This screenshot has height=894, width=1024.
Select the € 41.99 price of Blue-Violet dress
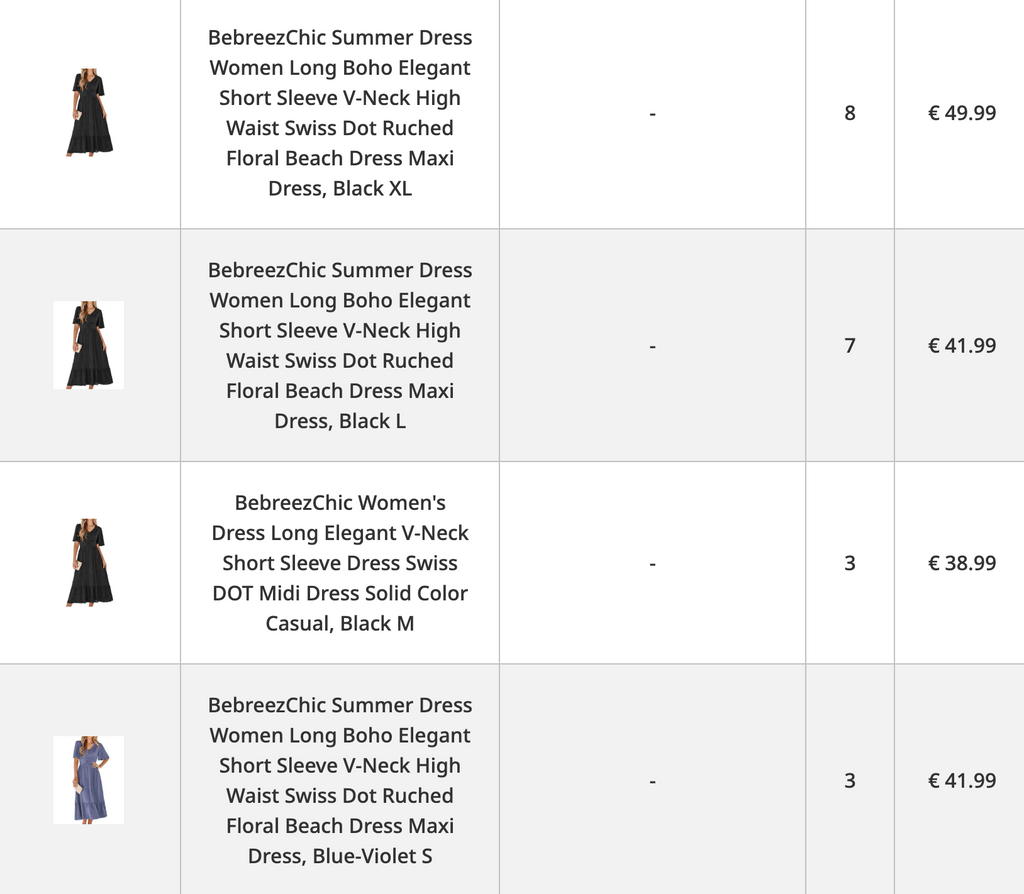962,780
